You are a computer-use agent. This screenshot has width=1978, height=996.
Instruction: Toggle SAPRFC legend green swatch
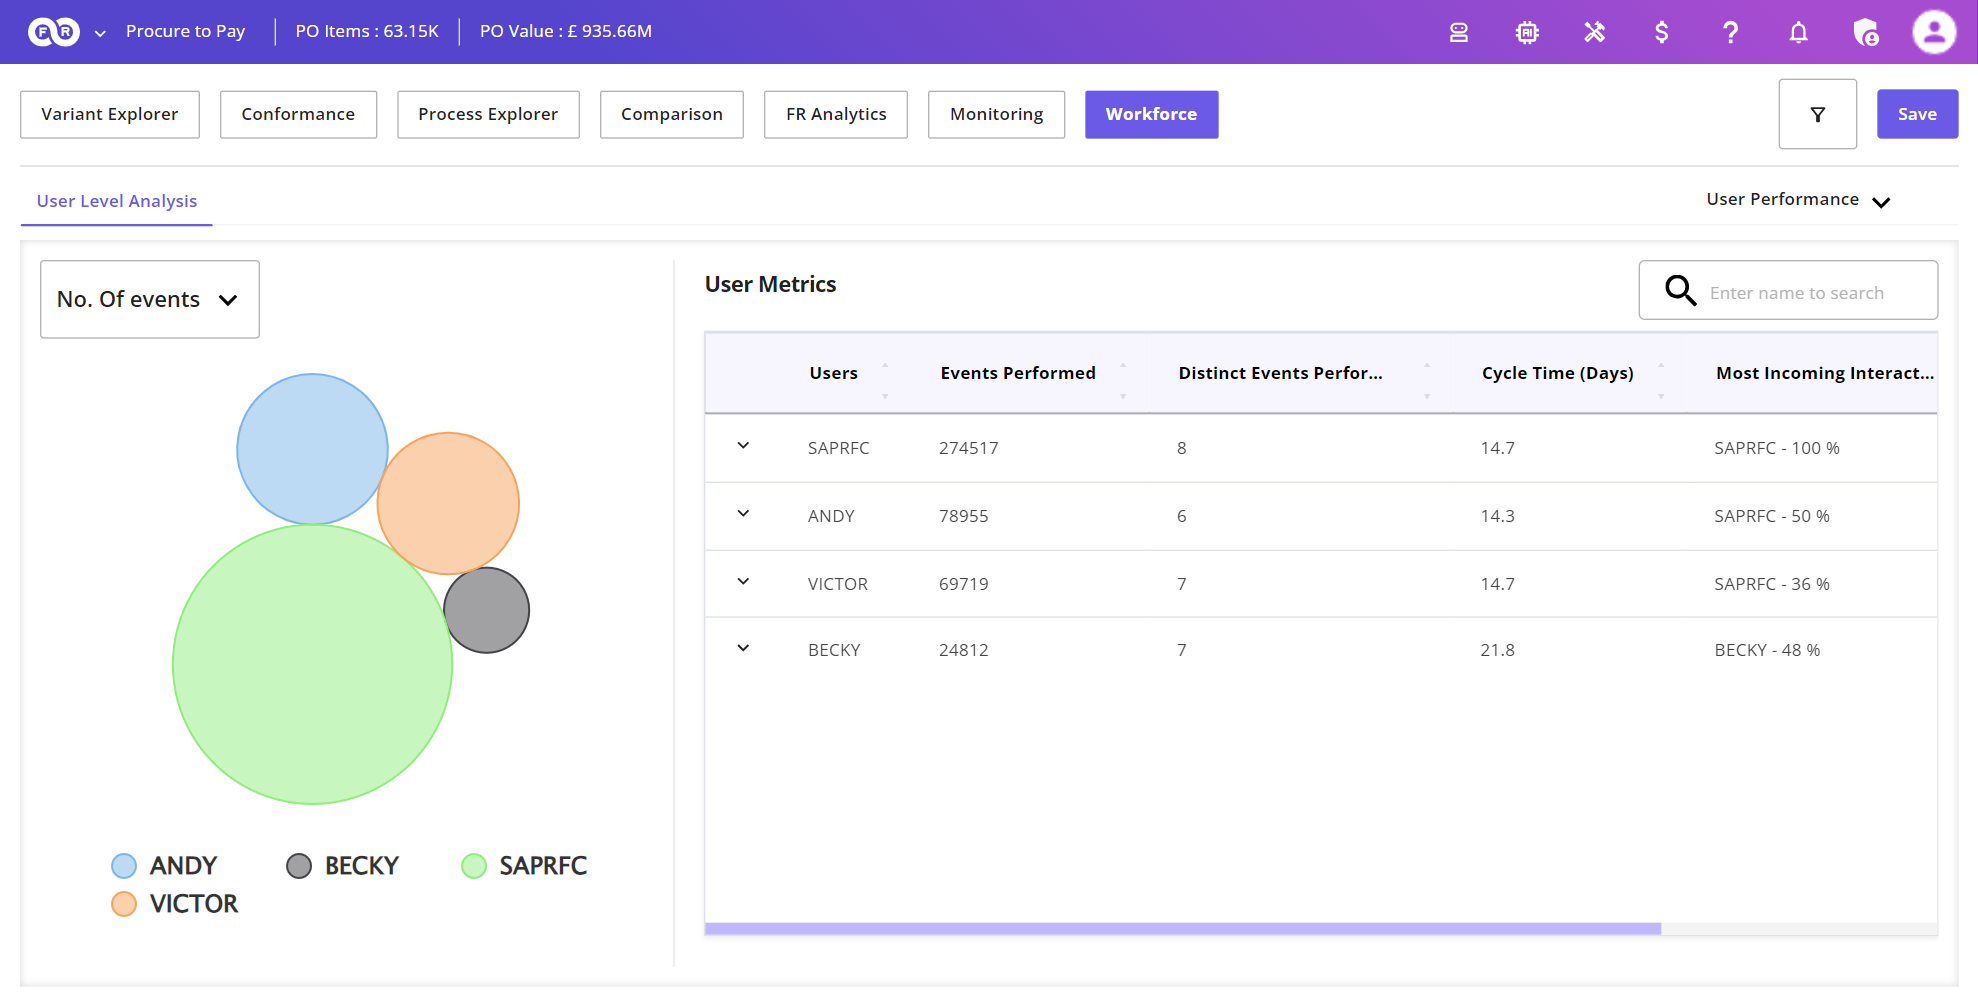pos(474,866)
